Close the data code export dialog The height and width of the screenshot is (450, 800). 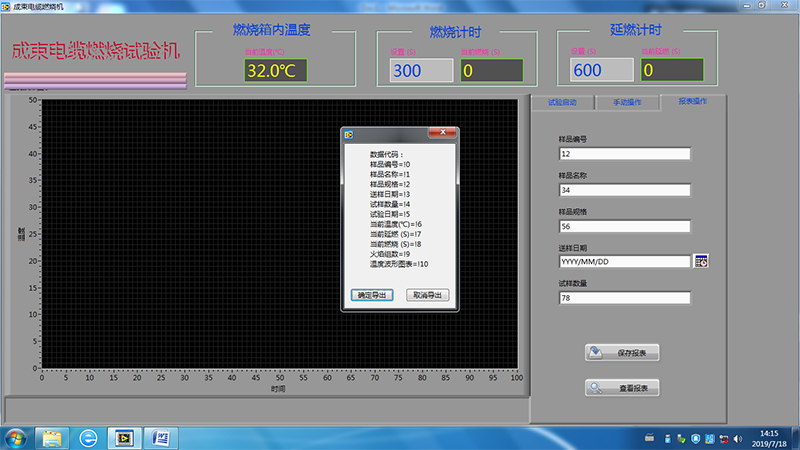point(441,134)
